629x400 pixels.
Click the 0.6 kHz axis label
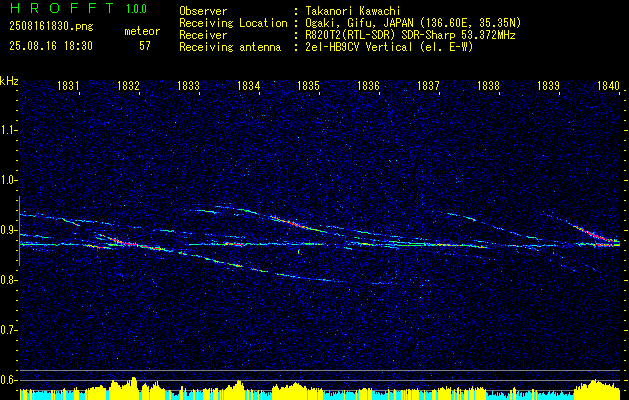pyautogui.click(x=7, y=380)
